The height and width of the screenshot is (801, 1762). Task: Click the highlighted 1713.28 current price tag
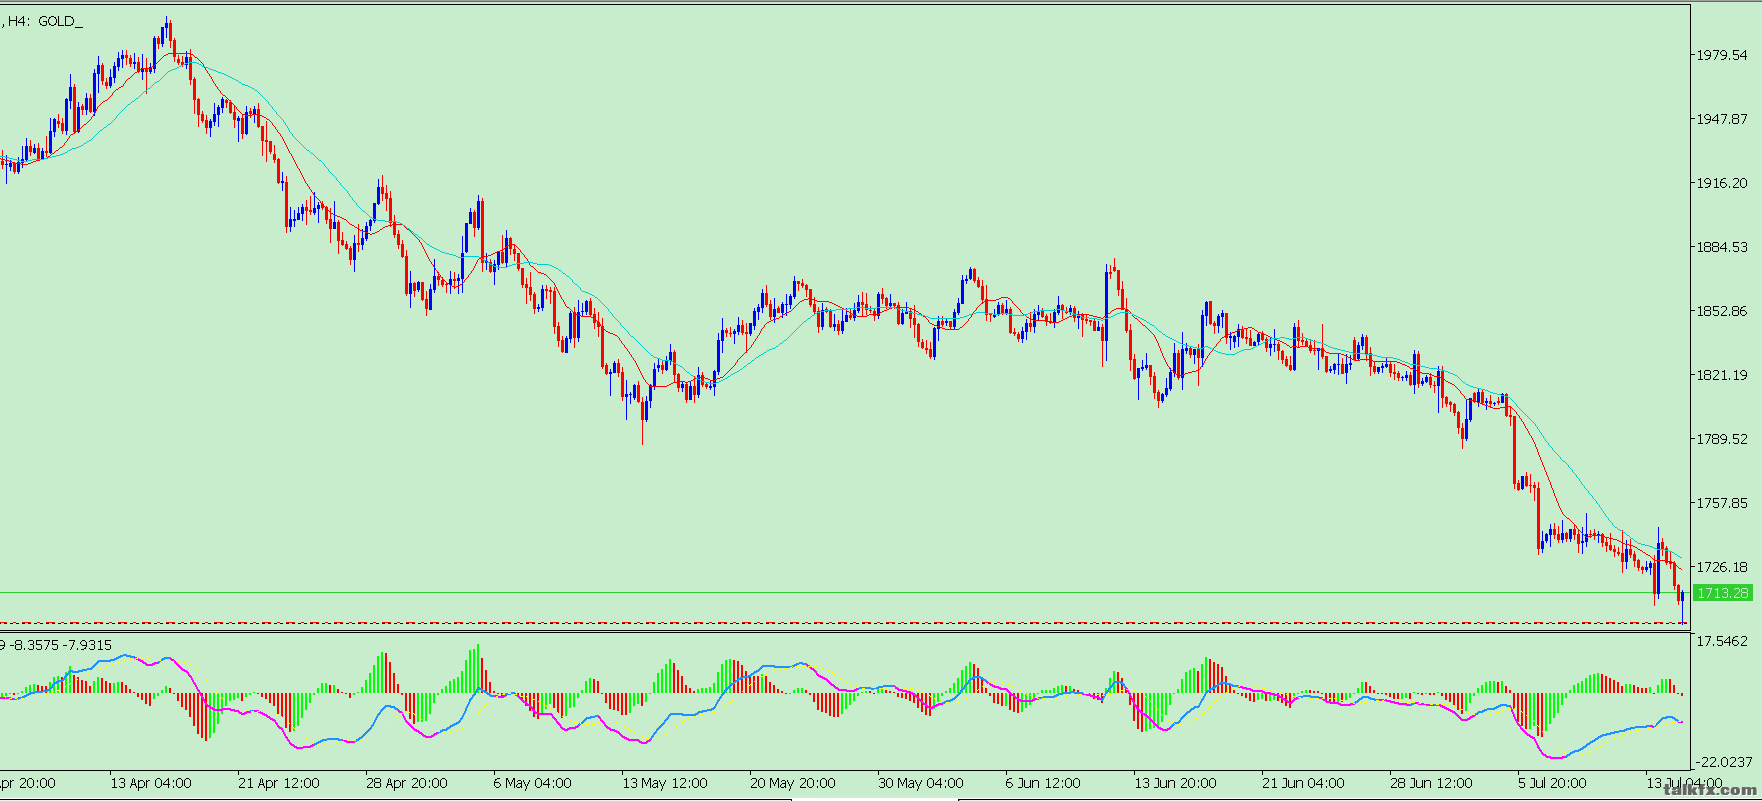pos(1723,593)
